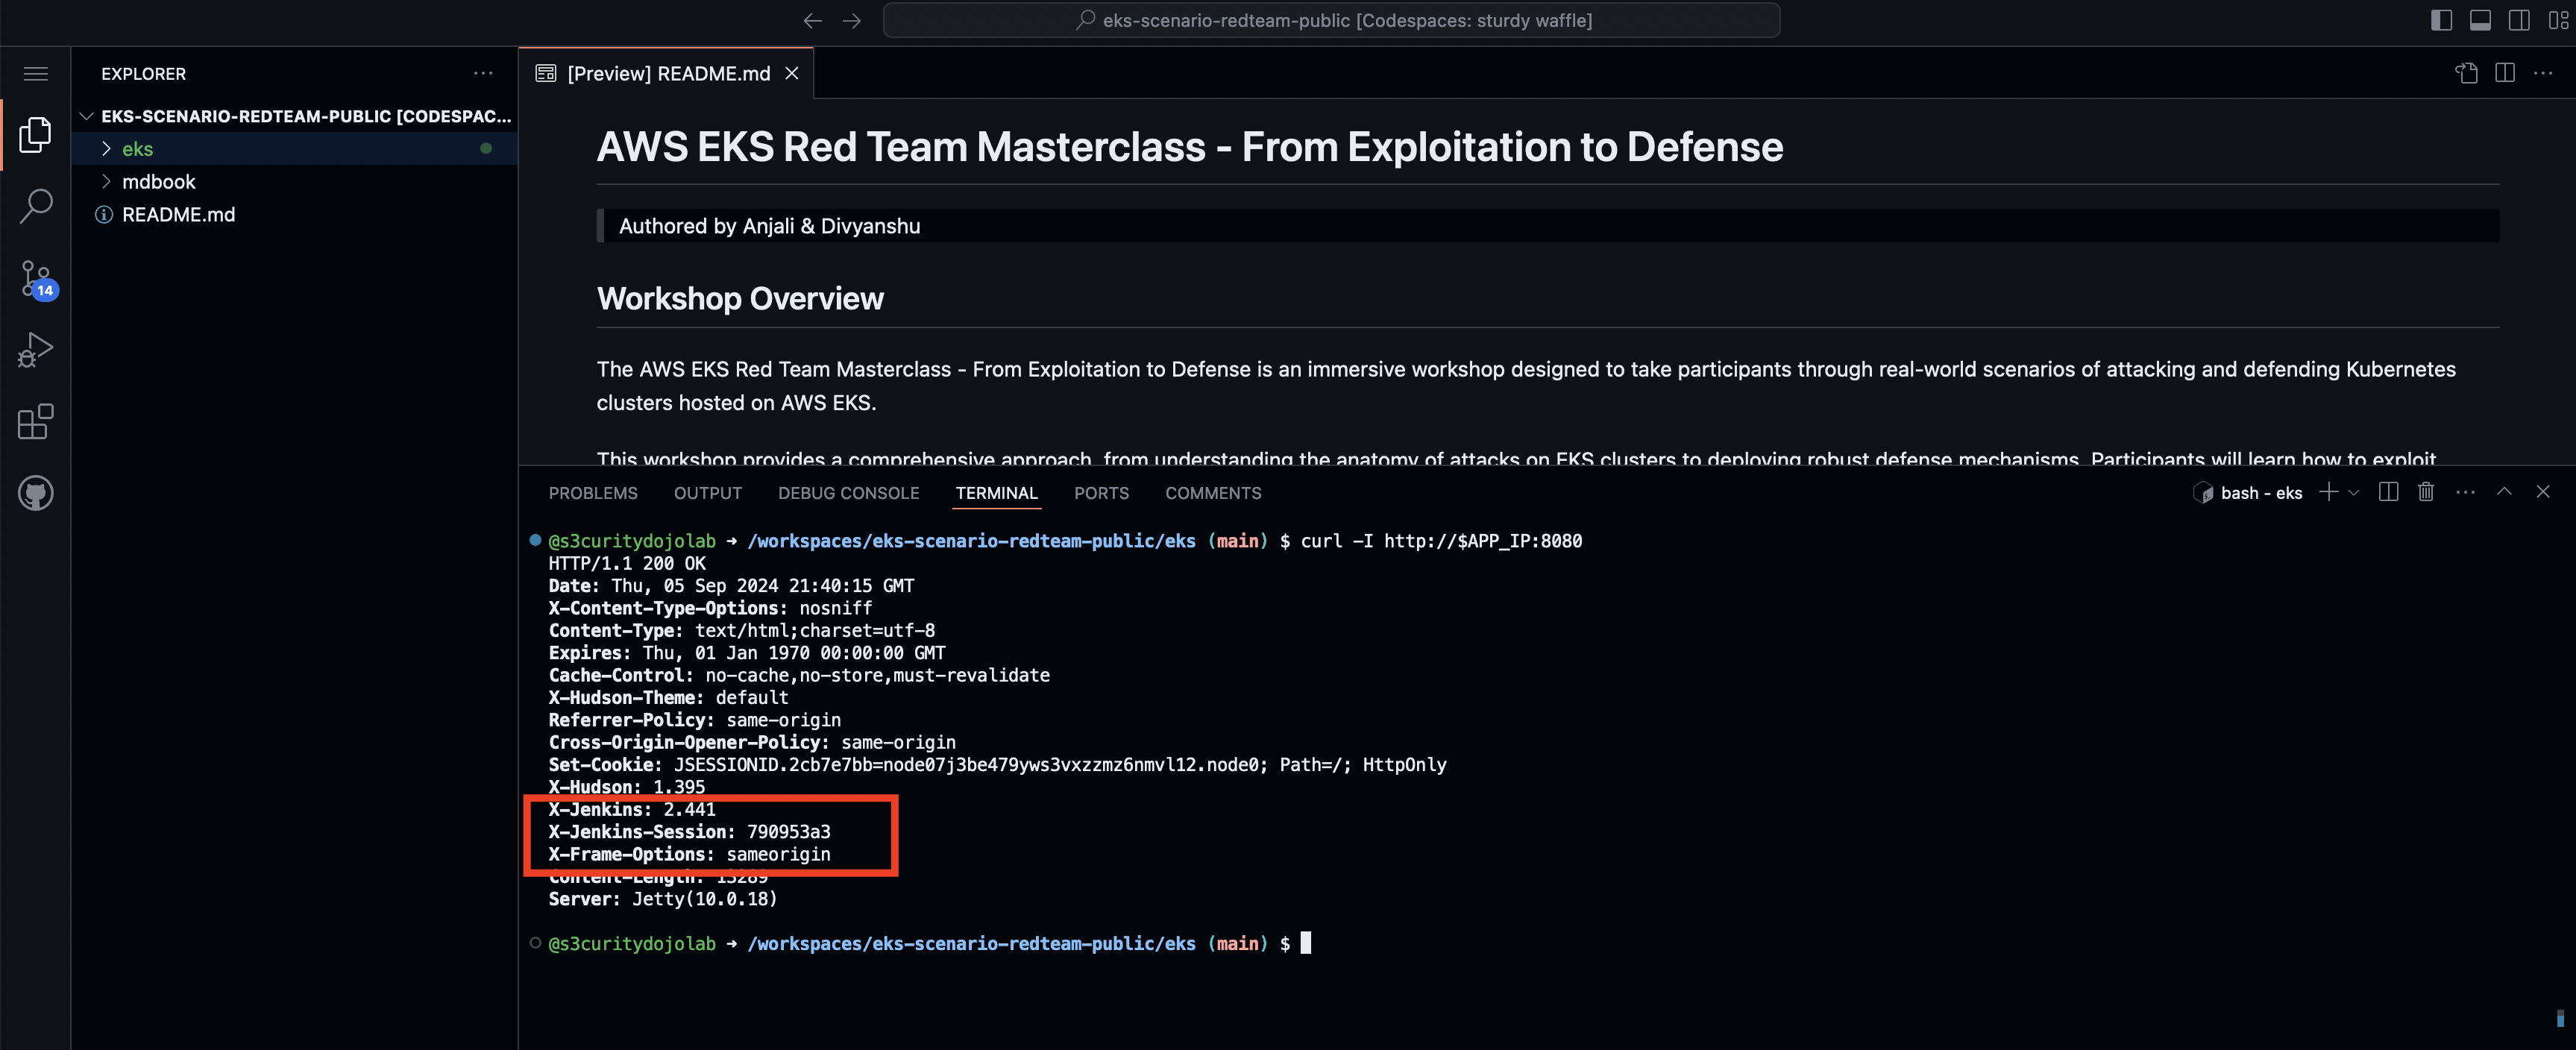Click the terminal input field
The width and height of the screenshot is (2576, 1050).
[1304, 943]
